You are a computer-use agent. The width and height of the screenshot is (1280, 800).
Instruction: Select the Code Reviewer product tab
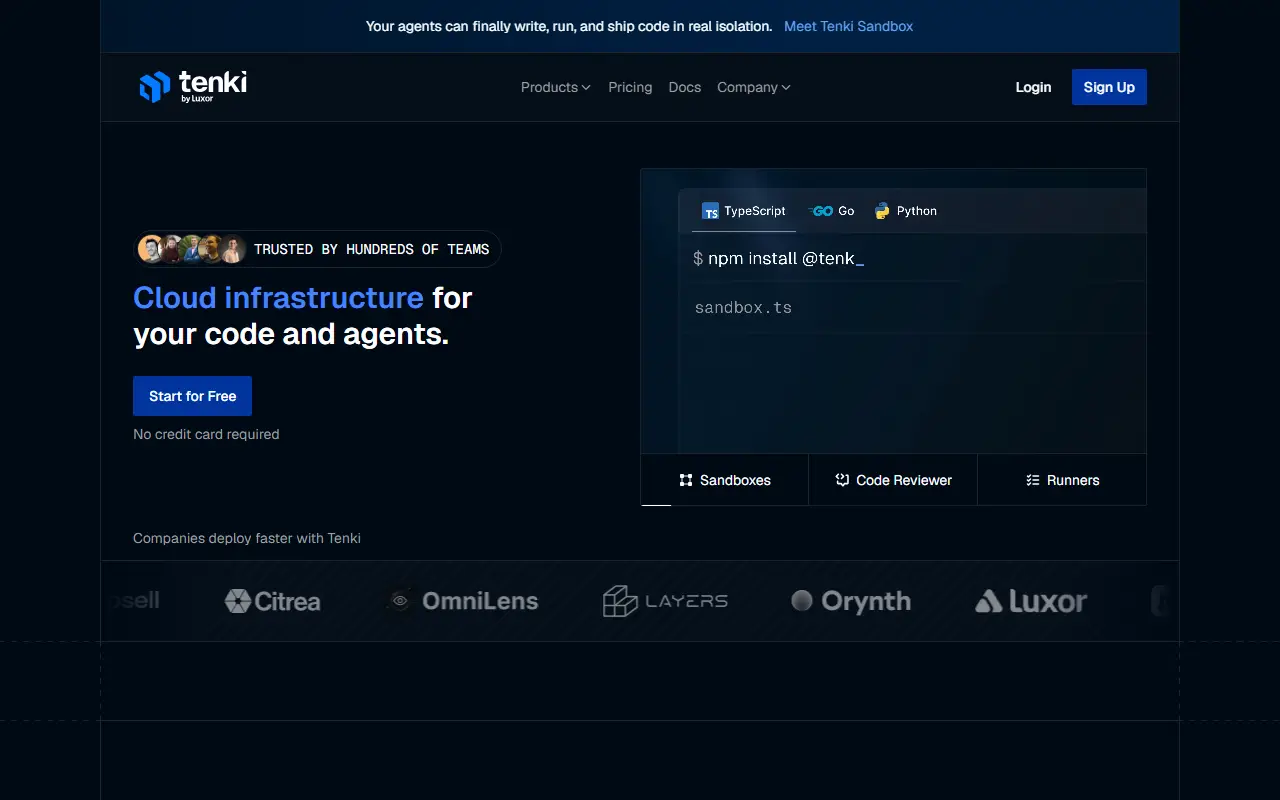(x=893, y=480)
